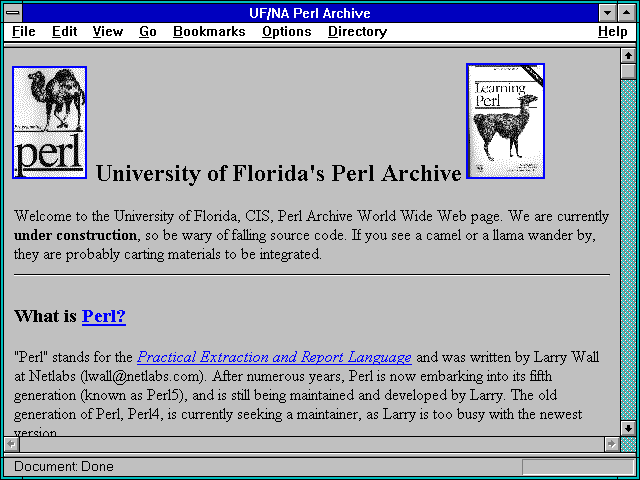Open the window control menu box
The width and height of the screenshot is (640, 480).
click(13, 13)
